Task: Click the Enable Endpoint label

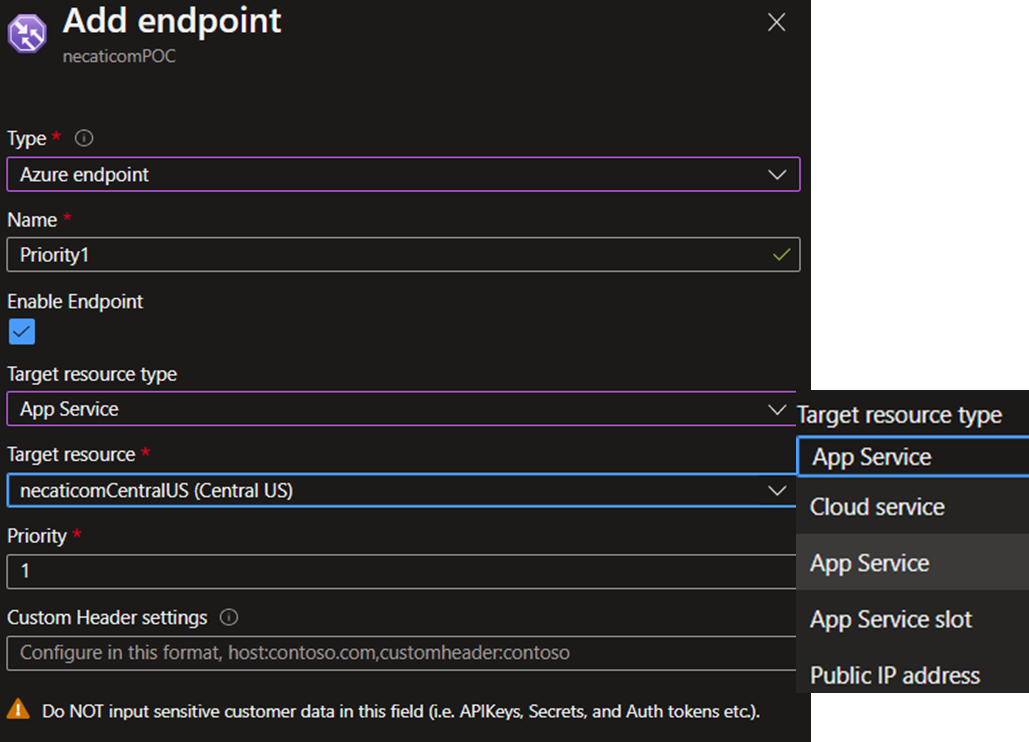Action: coord(75,302)
